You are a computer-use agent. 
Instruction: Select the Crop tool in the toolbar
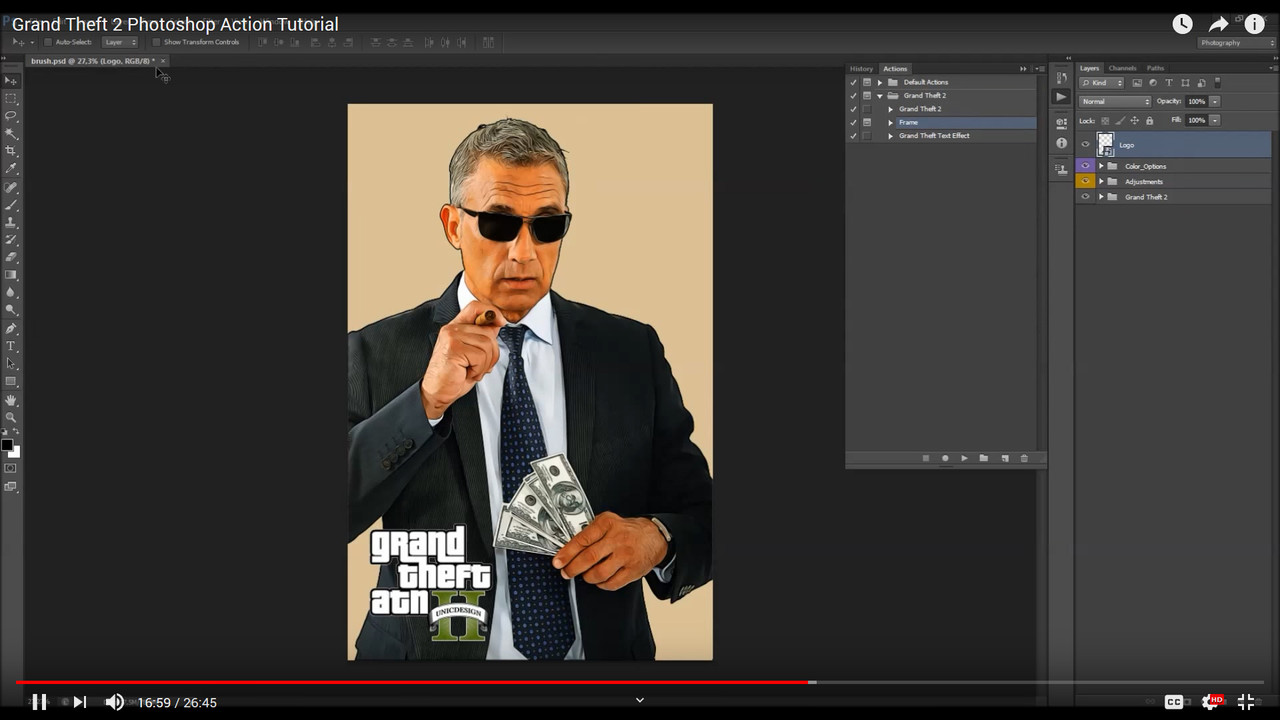click(11, 150)
